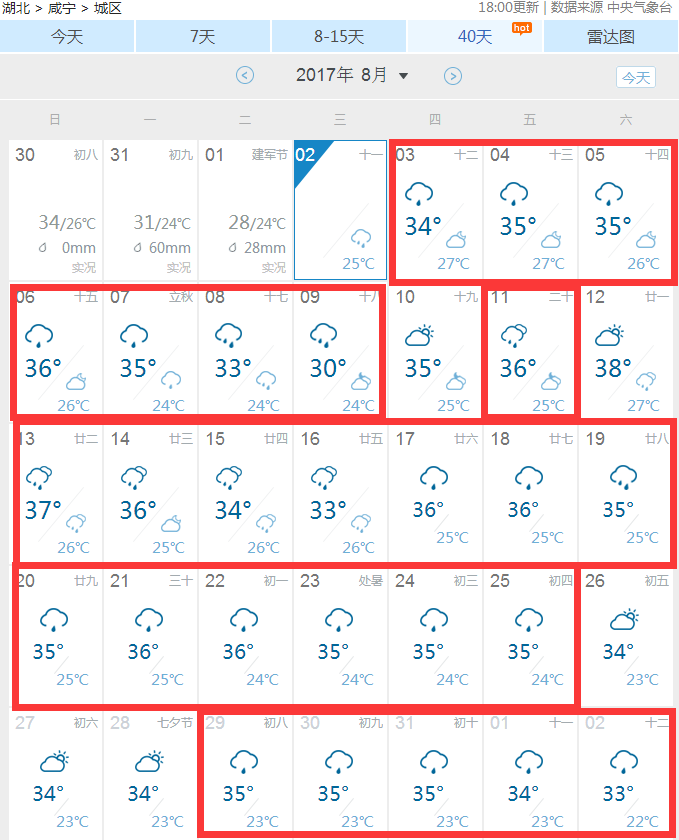Select the 建军节 August 01 cell
This screenshot has width=679, height=840.
245,210
